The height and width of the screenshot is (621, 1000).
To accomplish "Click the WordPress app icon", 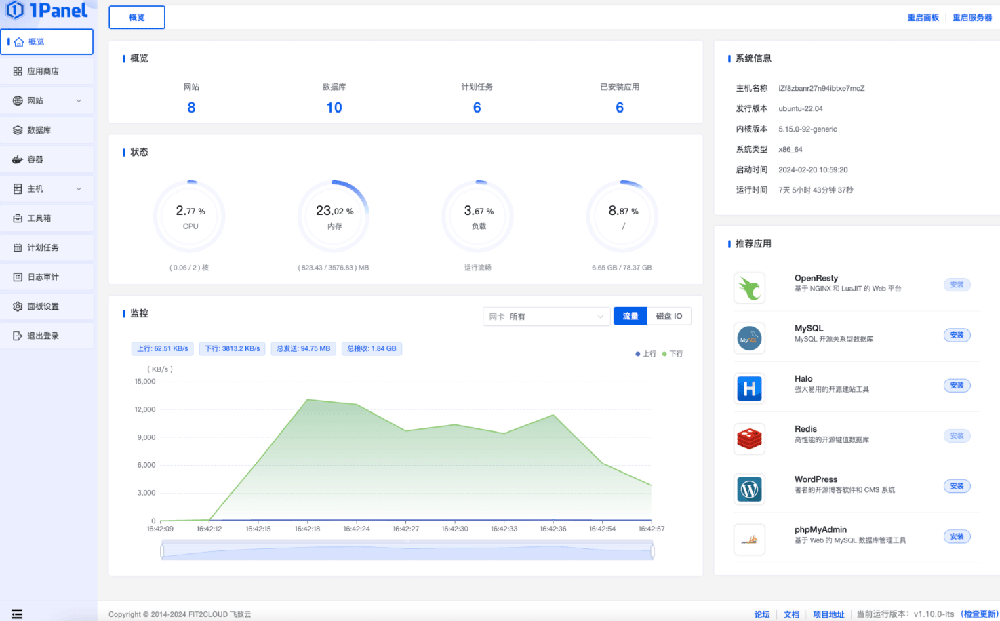I will coord(749,489).
